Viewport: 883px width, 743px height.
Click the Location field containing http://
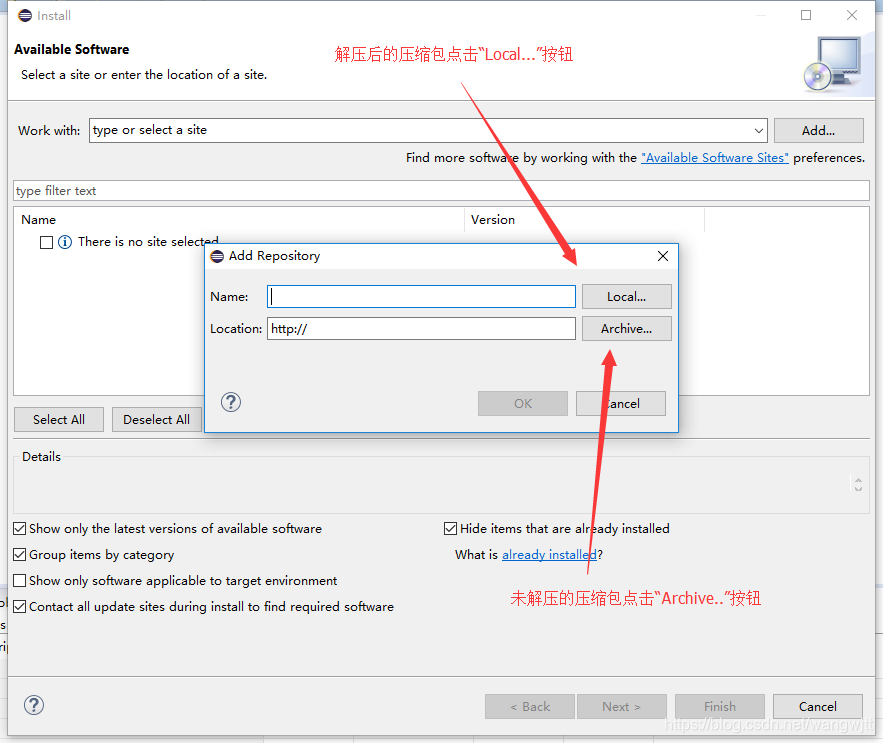coord(421,328)
